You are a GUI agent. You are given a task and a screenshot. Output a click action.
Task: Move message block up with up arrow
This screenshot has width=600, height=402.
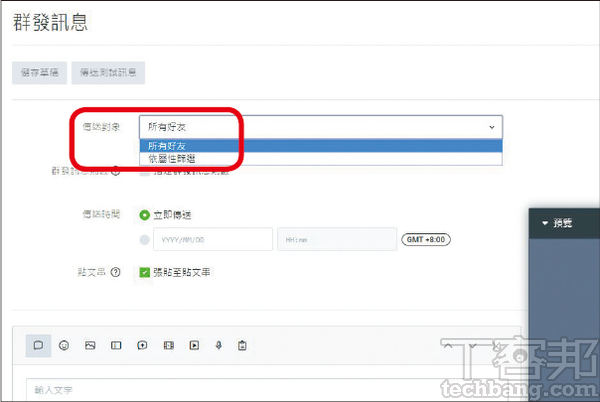pos(448,346)
